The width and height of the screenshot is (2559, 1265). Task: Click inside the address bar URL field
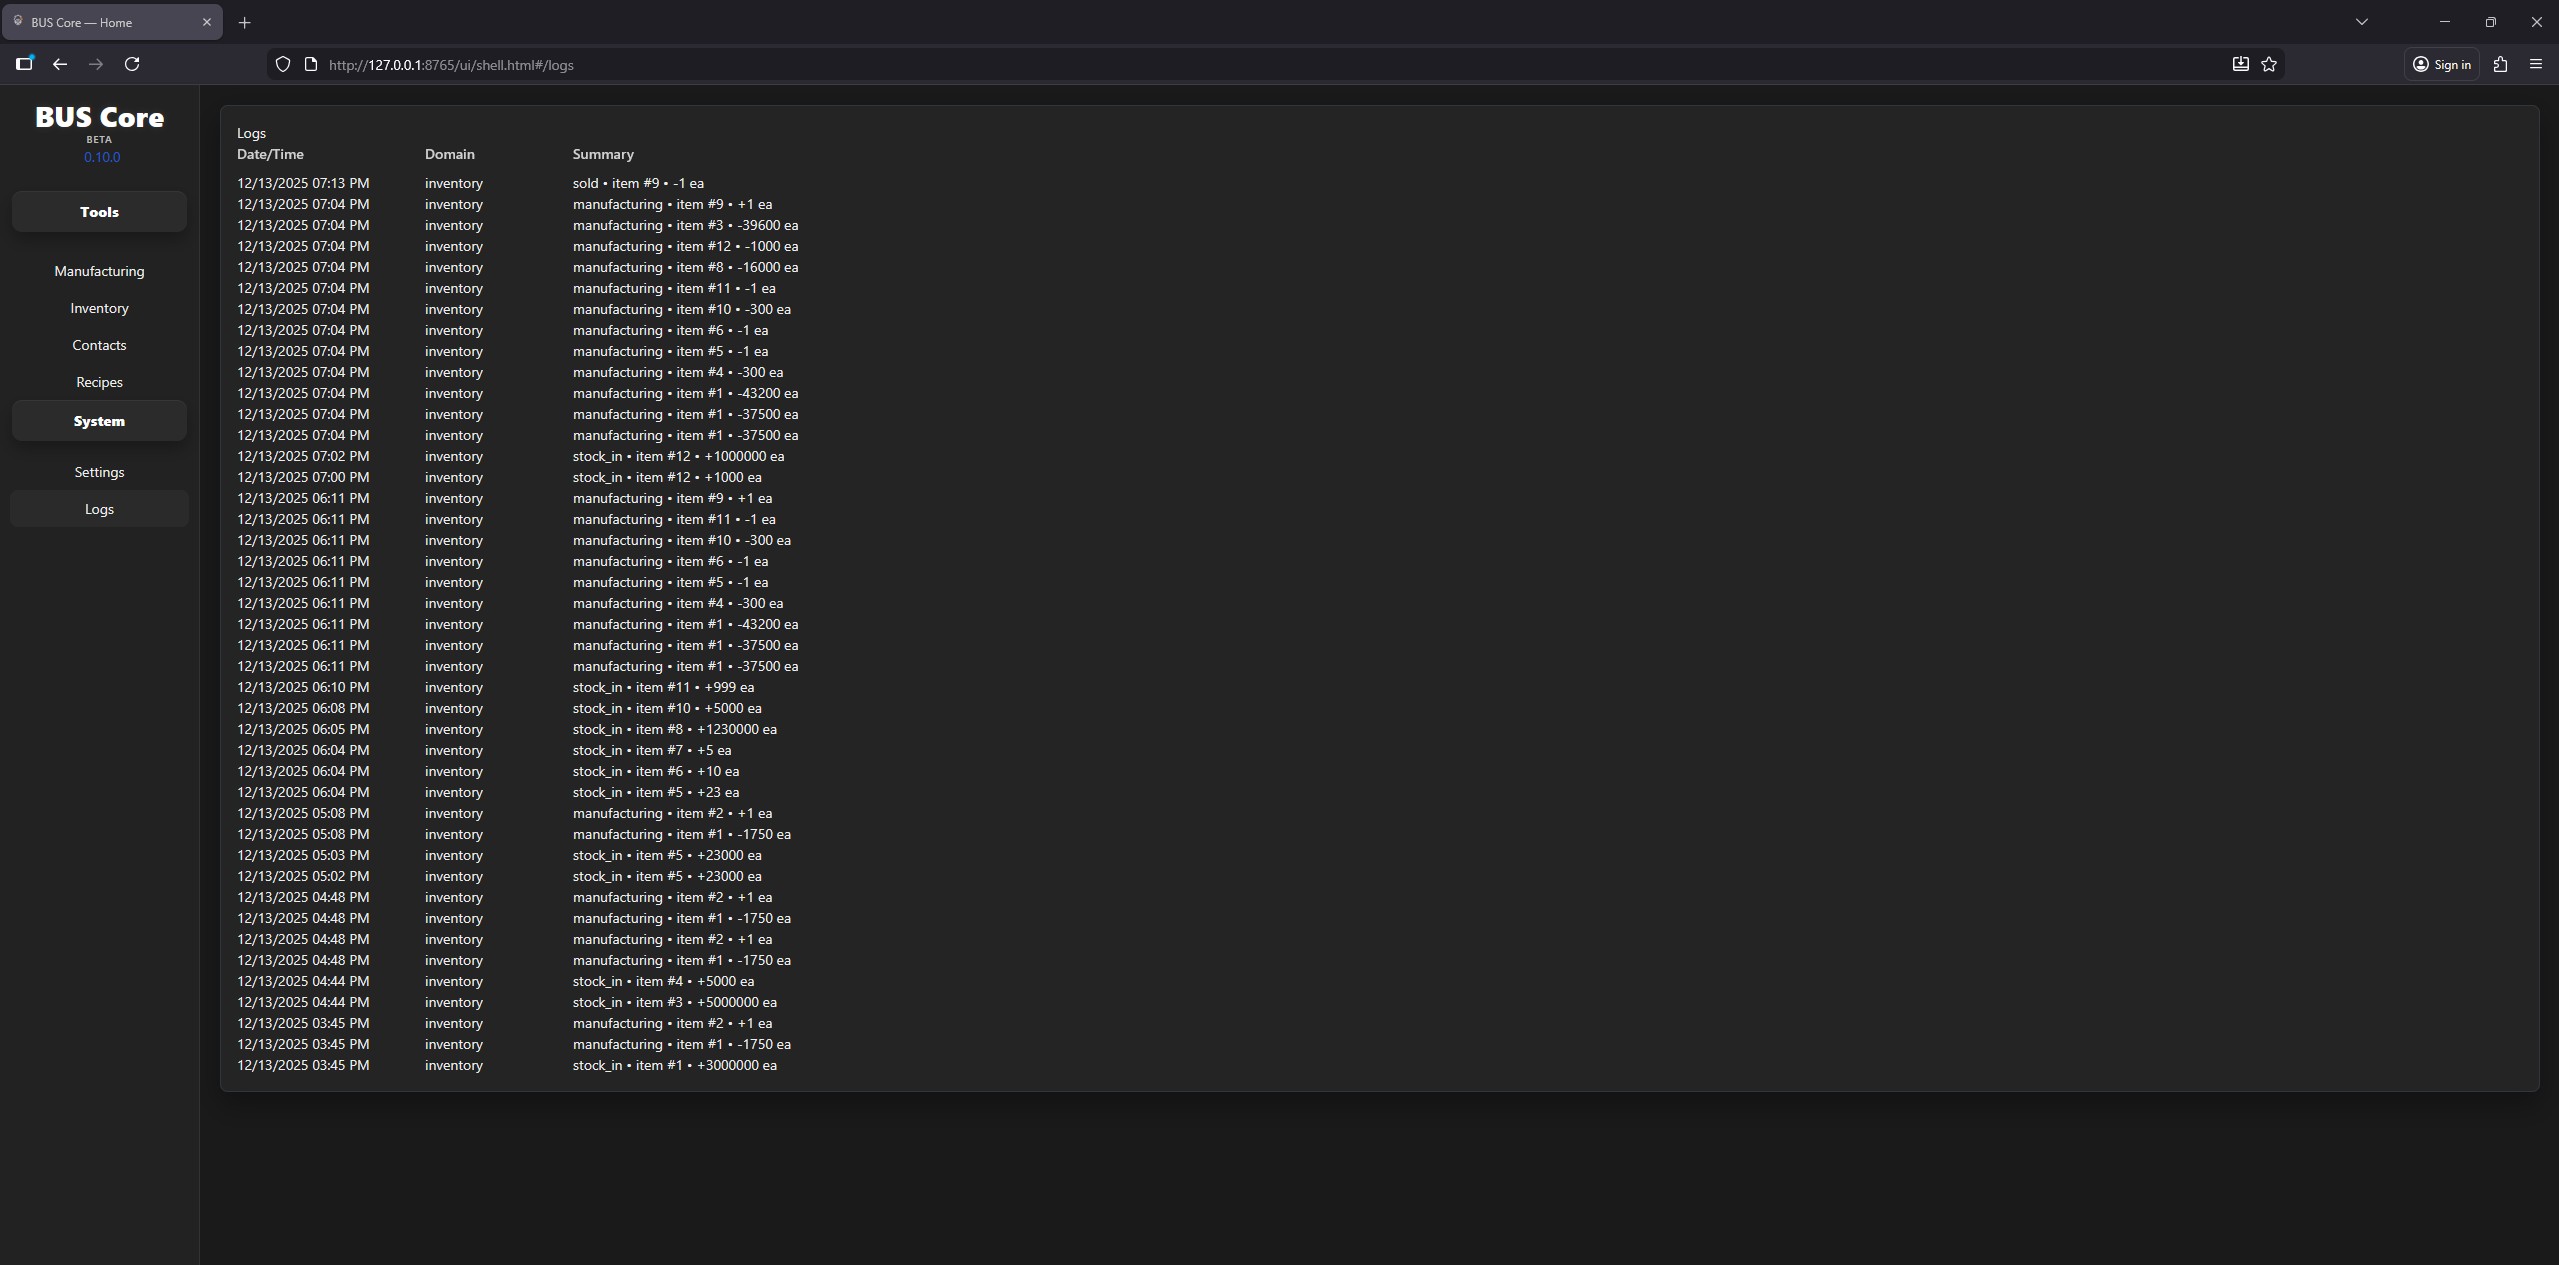(x=700, y=64)
